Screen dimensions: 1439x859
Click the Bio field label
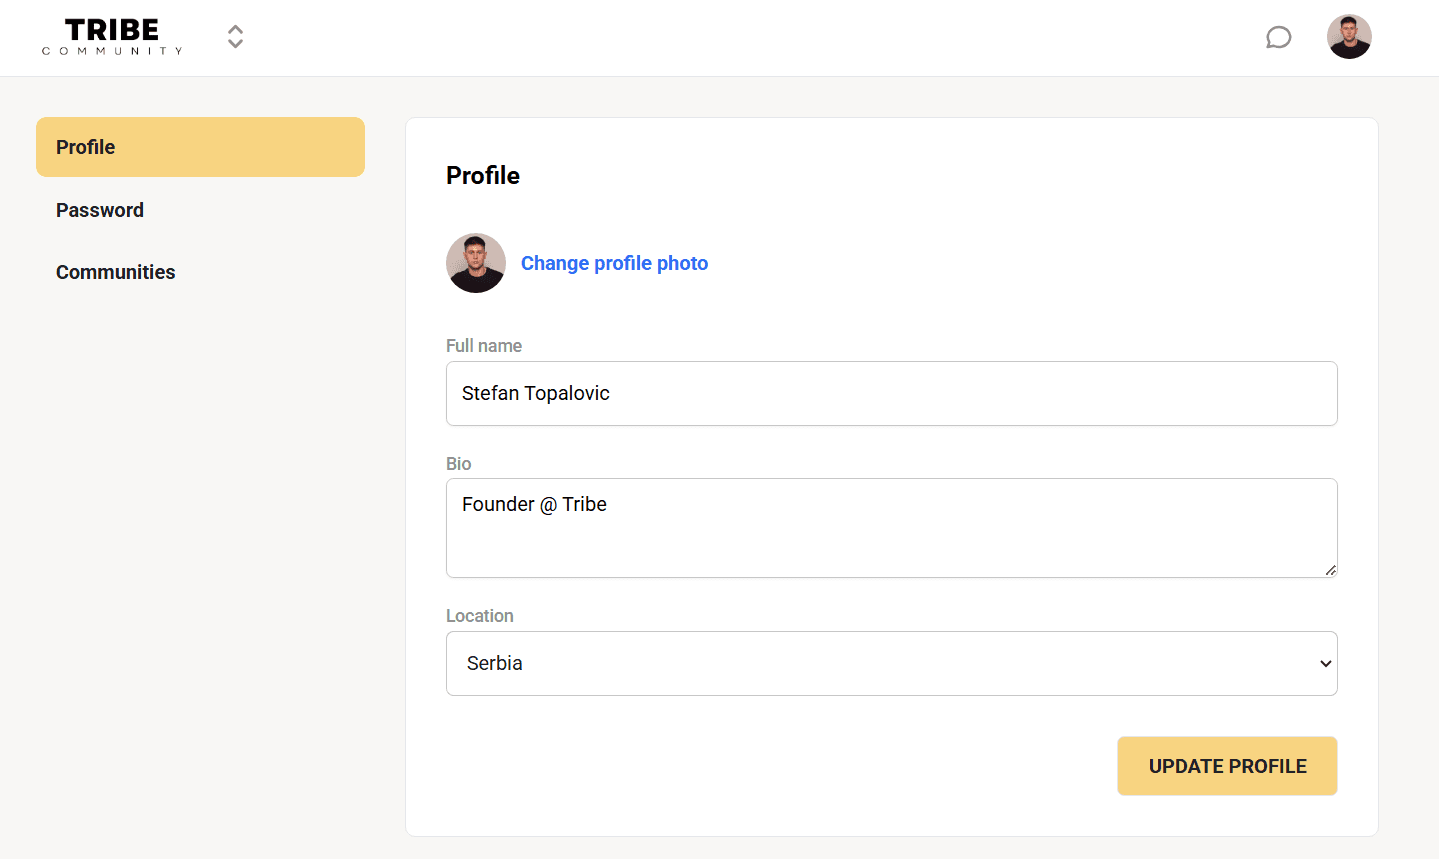[x=458, y=464]
